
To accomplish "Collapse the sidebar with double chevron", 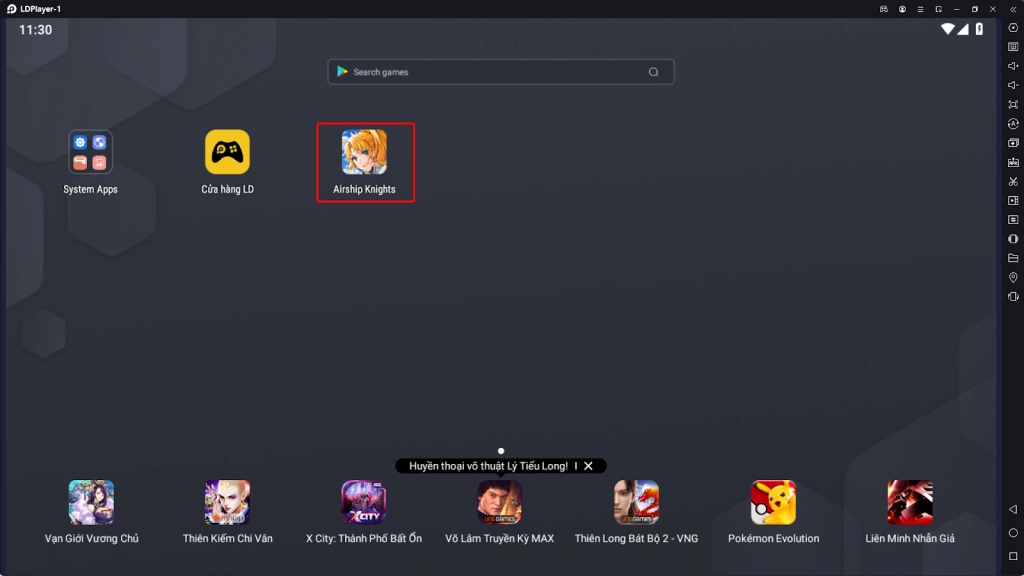I will click(1013, 9).
